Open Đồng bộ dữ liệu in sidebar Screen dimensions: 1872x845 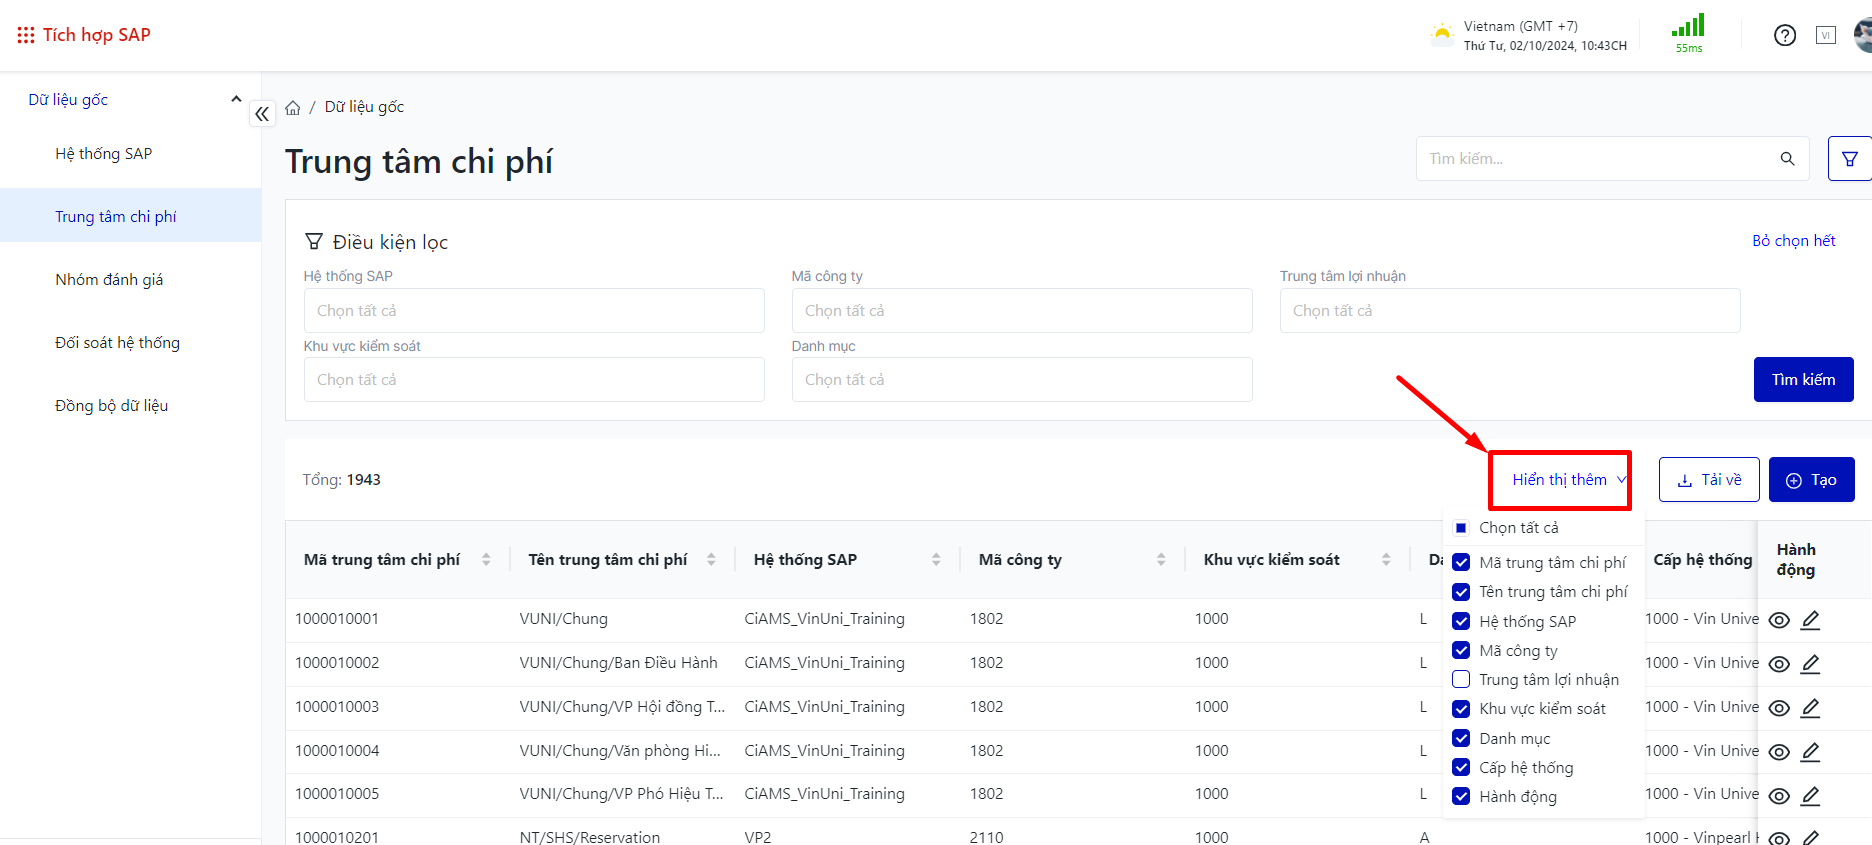[x=111, y=406]
